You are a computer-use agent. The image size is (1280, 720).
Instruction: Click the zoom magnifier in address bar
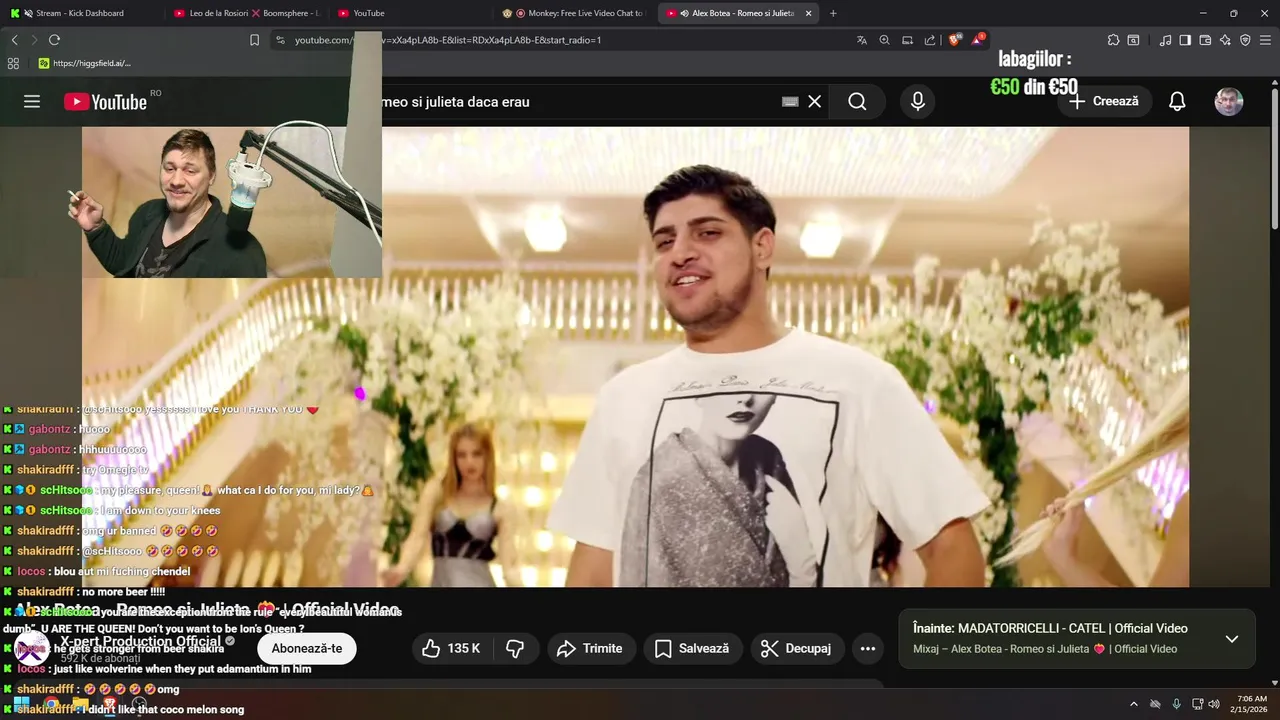884,40
